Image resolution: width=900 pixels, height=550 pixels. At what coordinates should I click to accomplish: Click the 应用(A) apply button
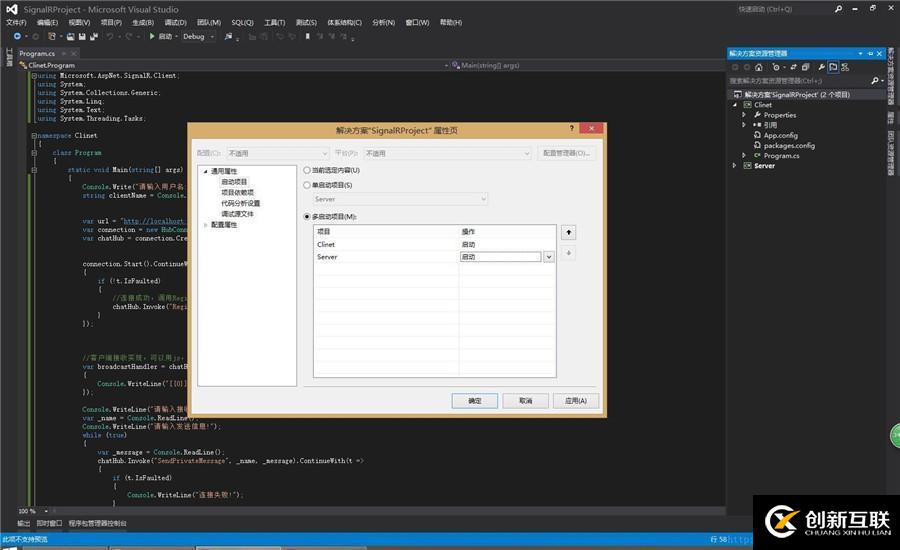pyautogui.click(x=576, y=401)
